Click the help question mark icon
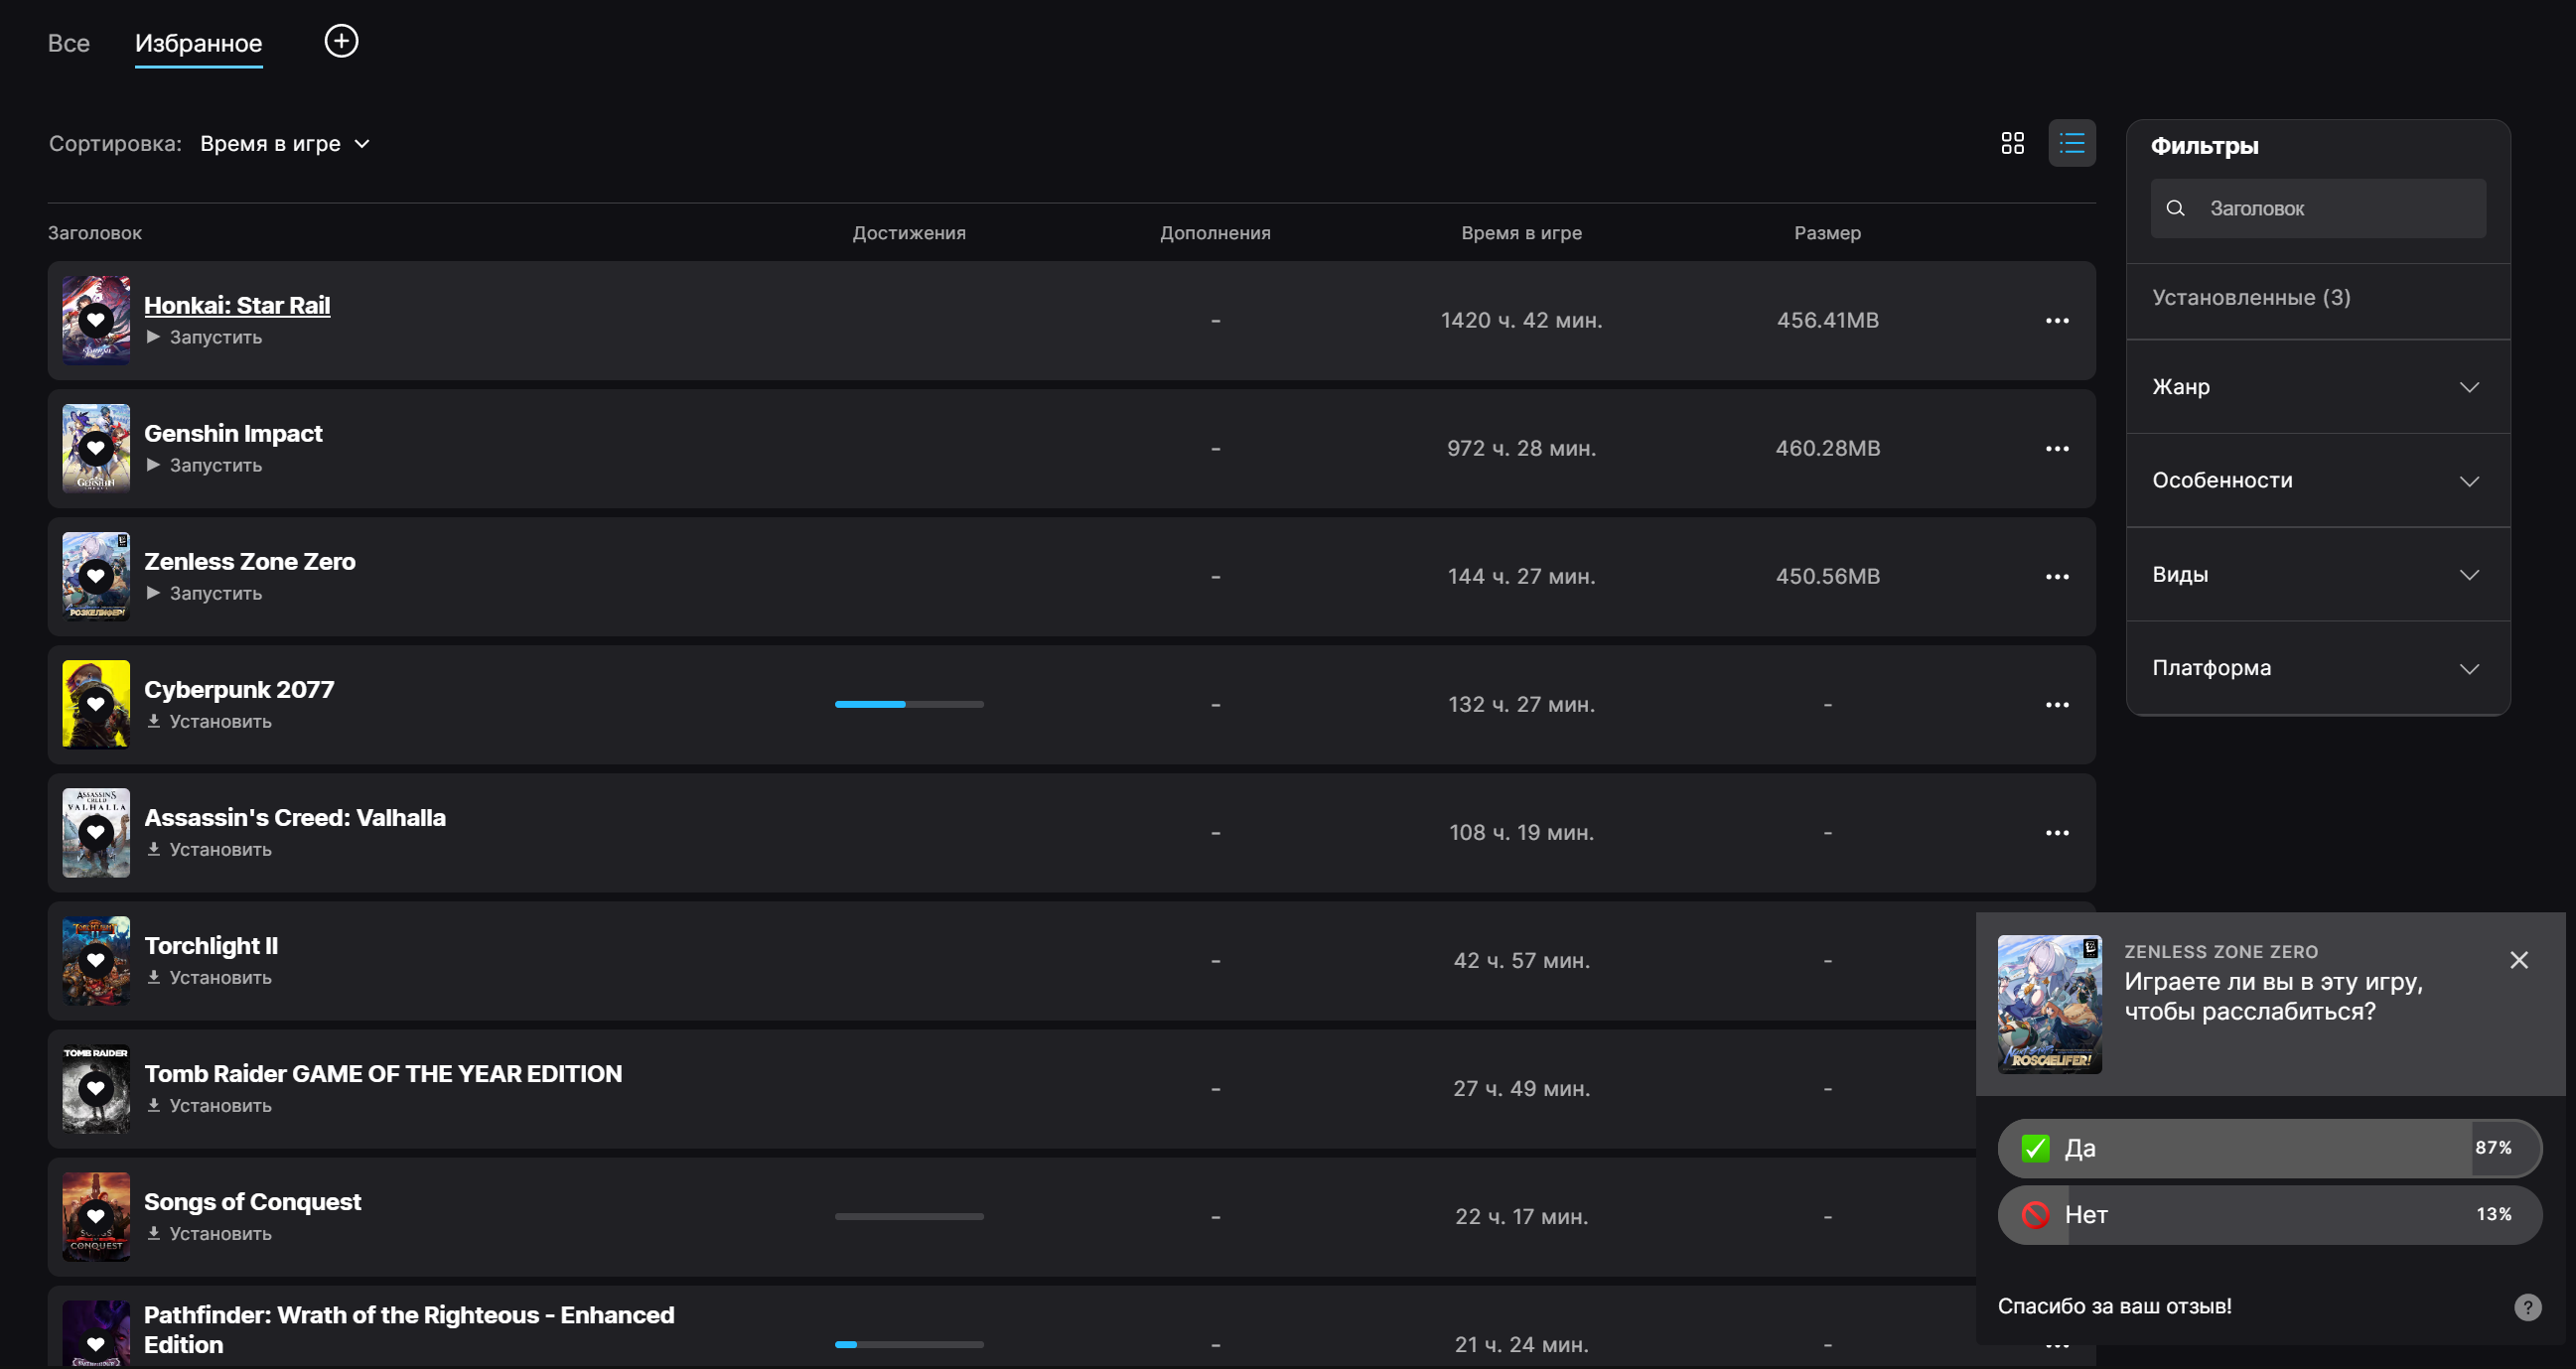2576x1369 pixels. click(x=2527, y=1306)
